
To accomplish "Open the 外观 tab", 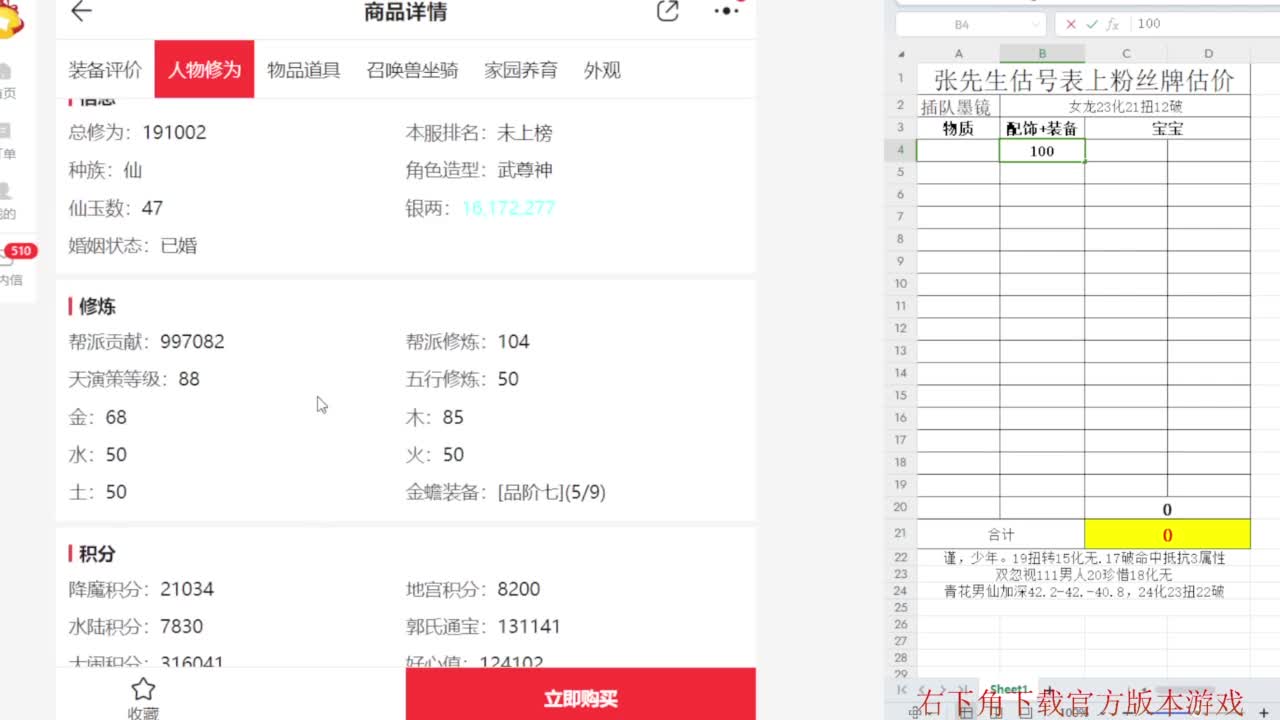I will 602,70.
